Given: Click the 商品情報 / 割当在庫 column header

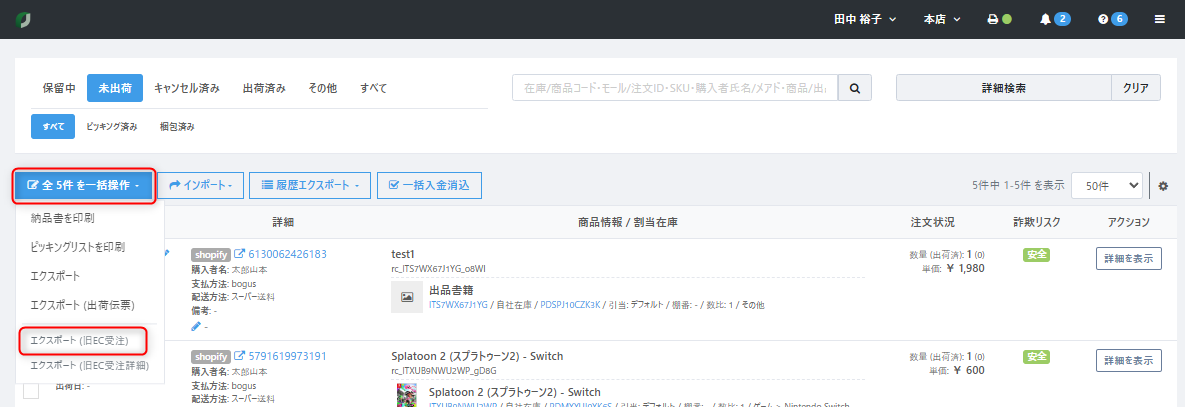Looking at the screenshot, I should 627,222.
